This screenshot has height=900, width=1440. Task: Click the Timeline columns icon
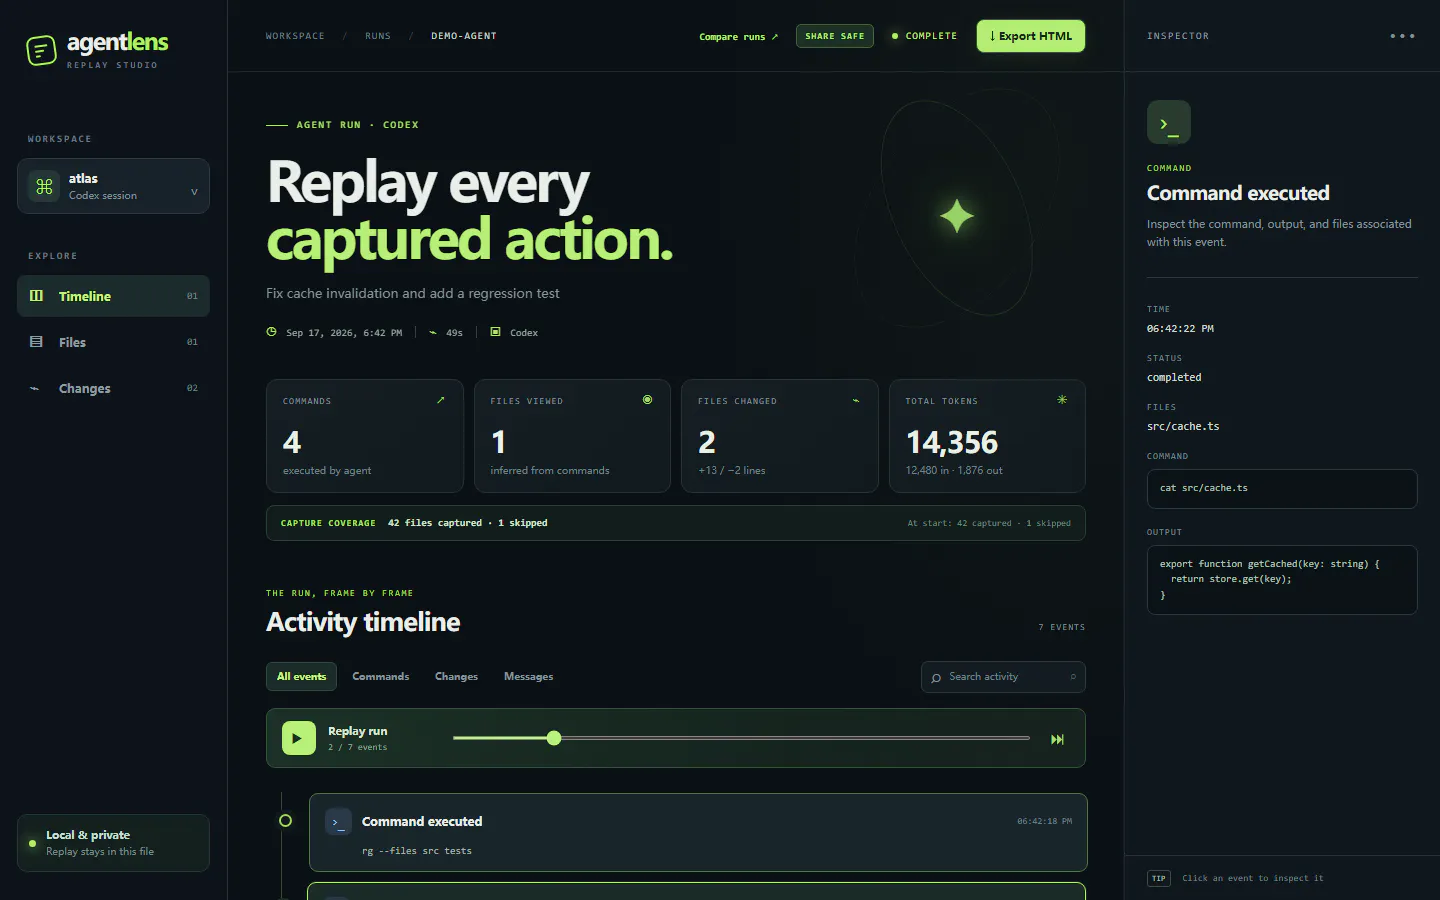pyautogui.click(x=37, y=296)
